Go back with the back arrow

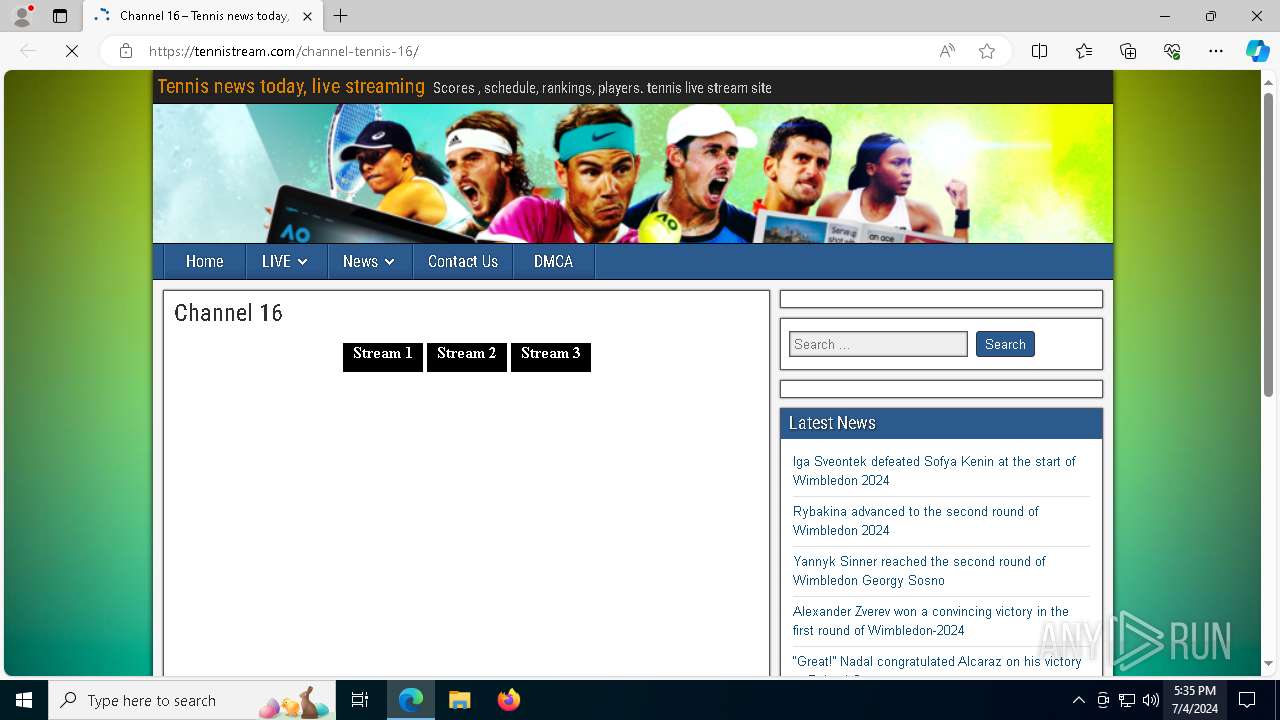[28, 51]
